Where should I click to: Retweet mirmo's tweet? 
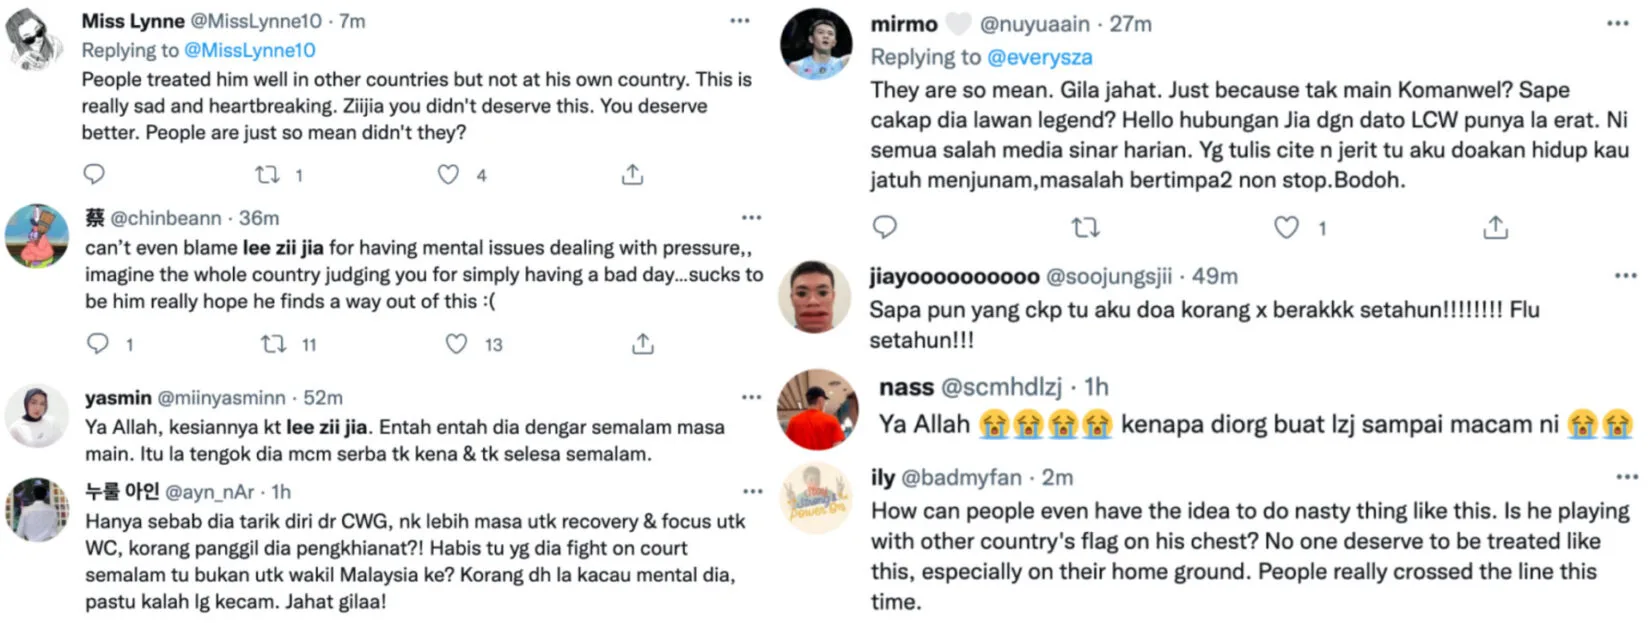click(1085, 227)
